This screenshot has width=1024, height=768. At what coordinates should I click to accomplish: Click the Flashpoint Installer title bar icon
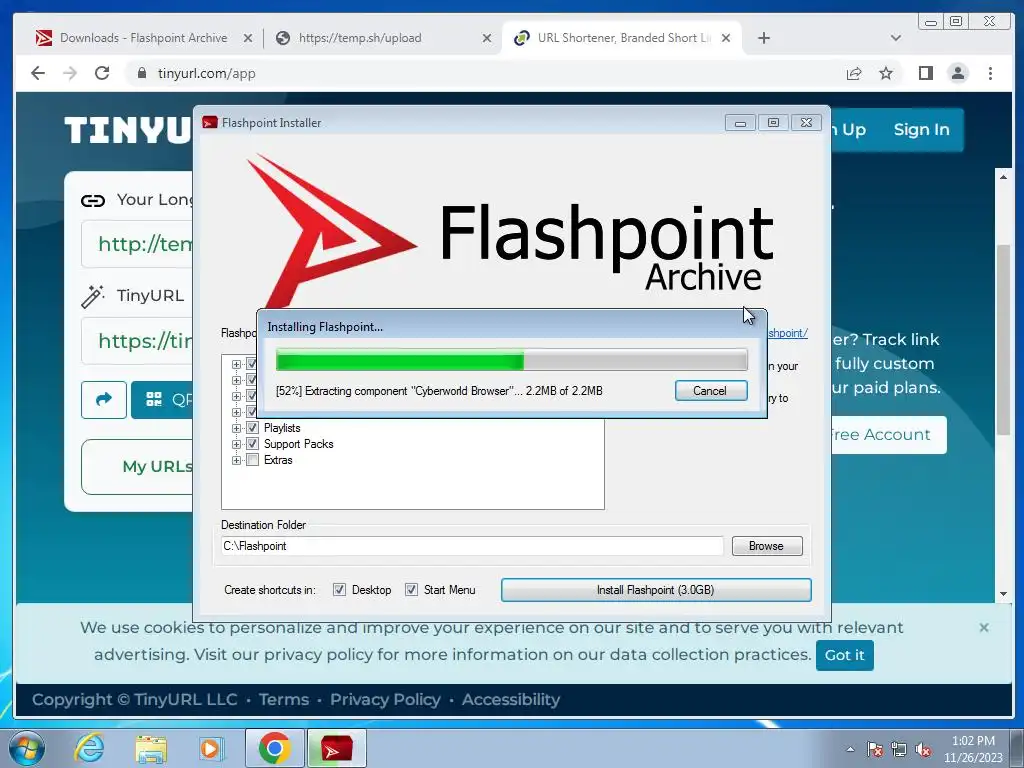[x=210, y=123]
